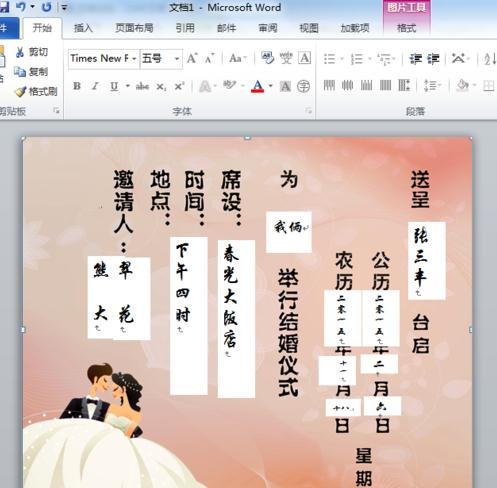Click the Line Spacing icon
Screen dimensions: 497x488
point(430,86)
